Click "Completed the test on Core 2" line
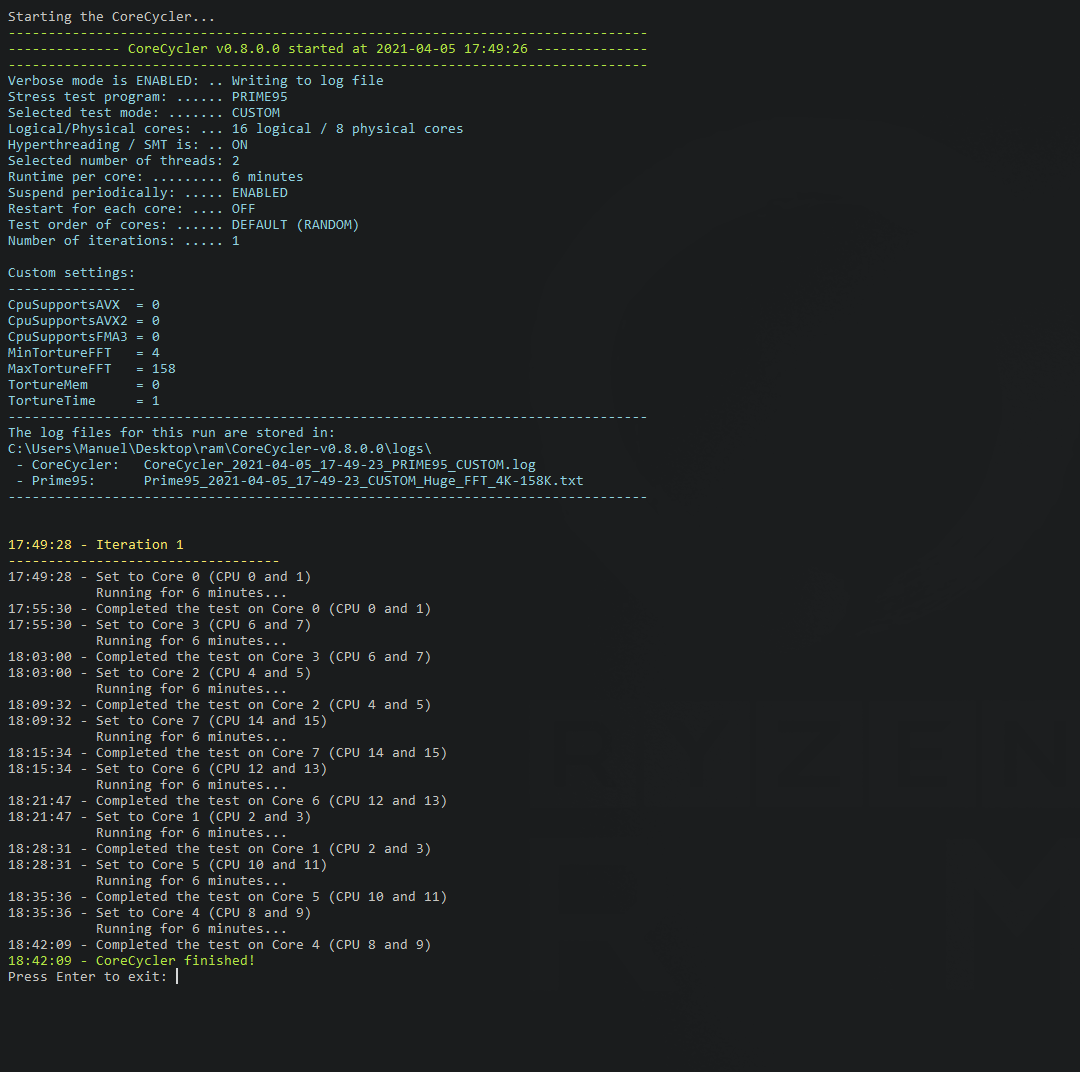This screenshot has height=1072, width=1080. pyautogui.click(x=219, y=705)
